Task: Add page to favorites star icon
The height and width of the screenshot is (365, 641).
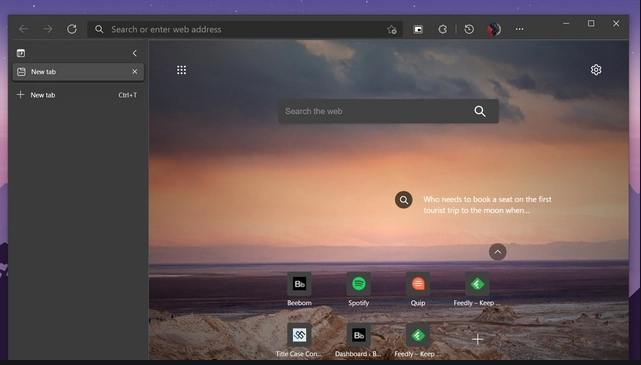Action: click(x=392, y=29)
